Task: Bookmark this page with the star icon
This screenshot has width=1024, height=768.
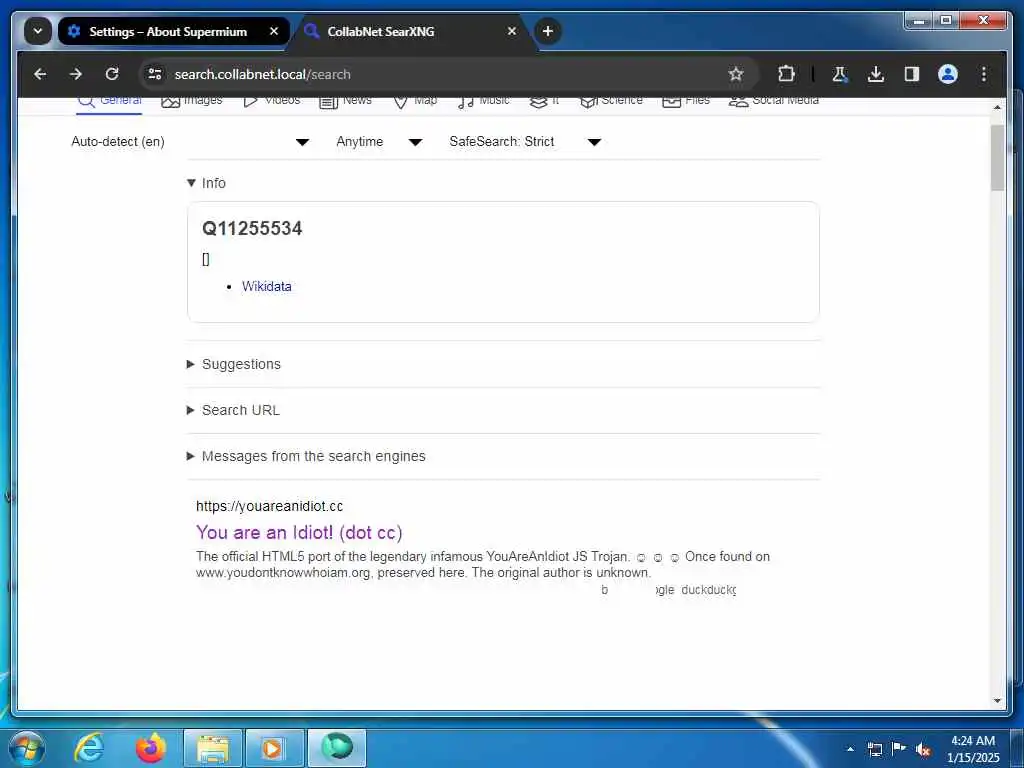Action: point(736,74)
